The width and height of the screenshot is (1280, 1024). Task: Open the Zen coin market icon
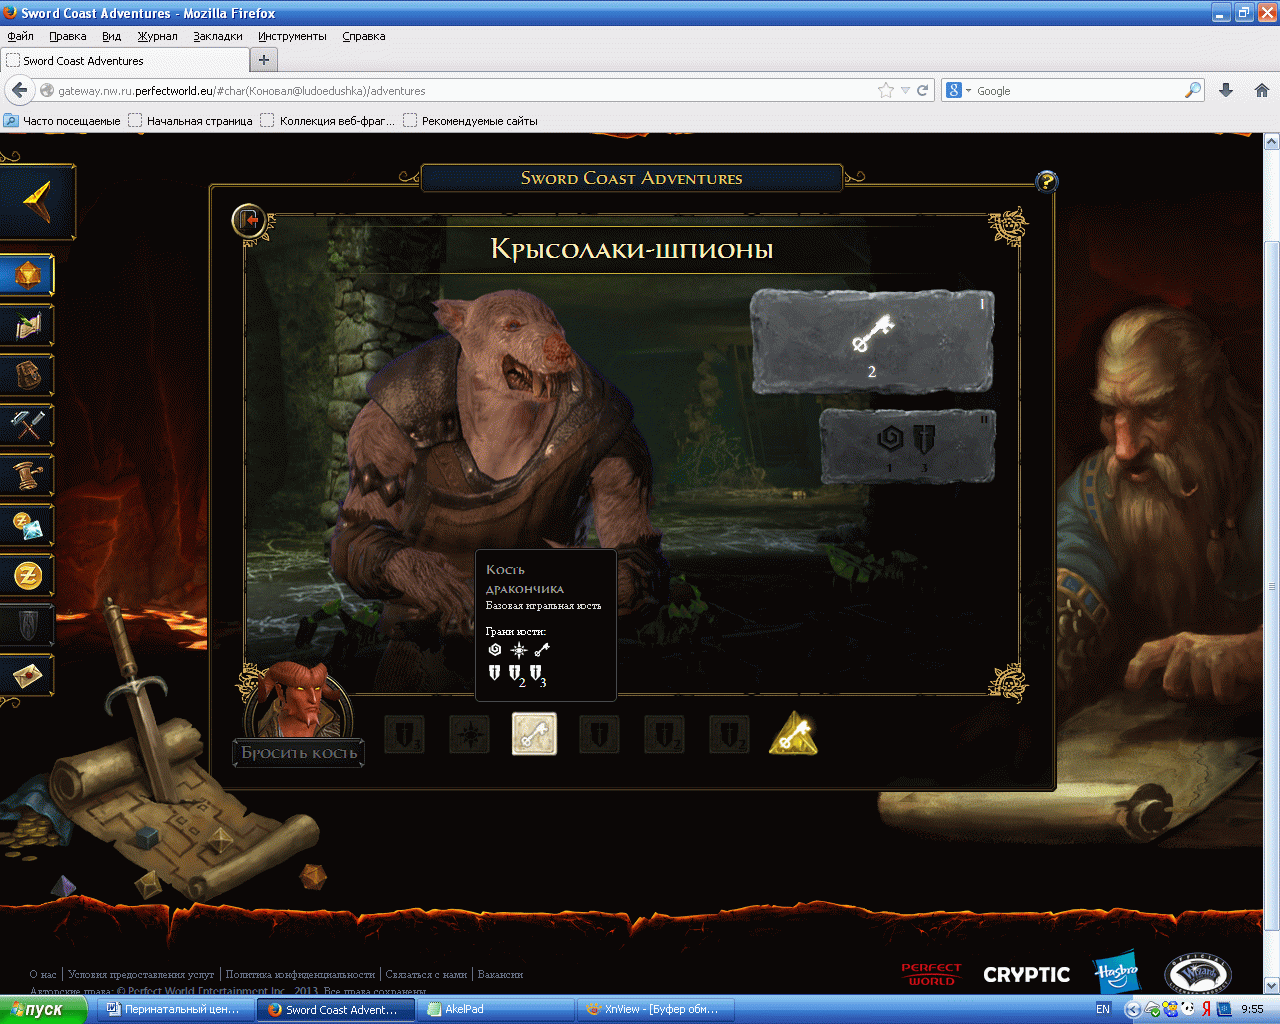coord(27,575)
